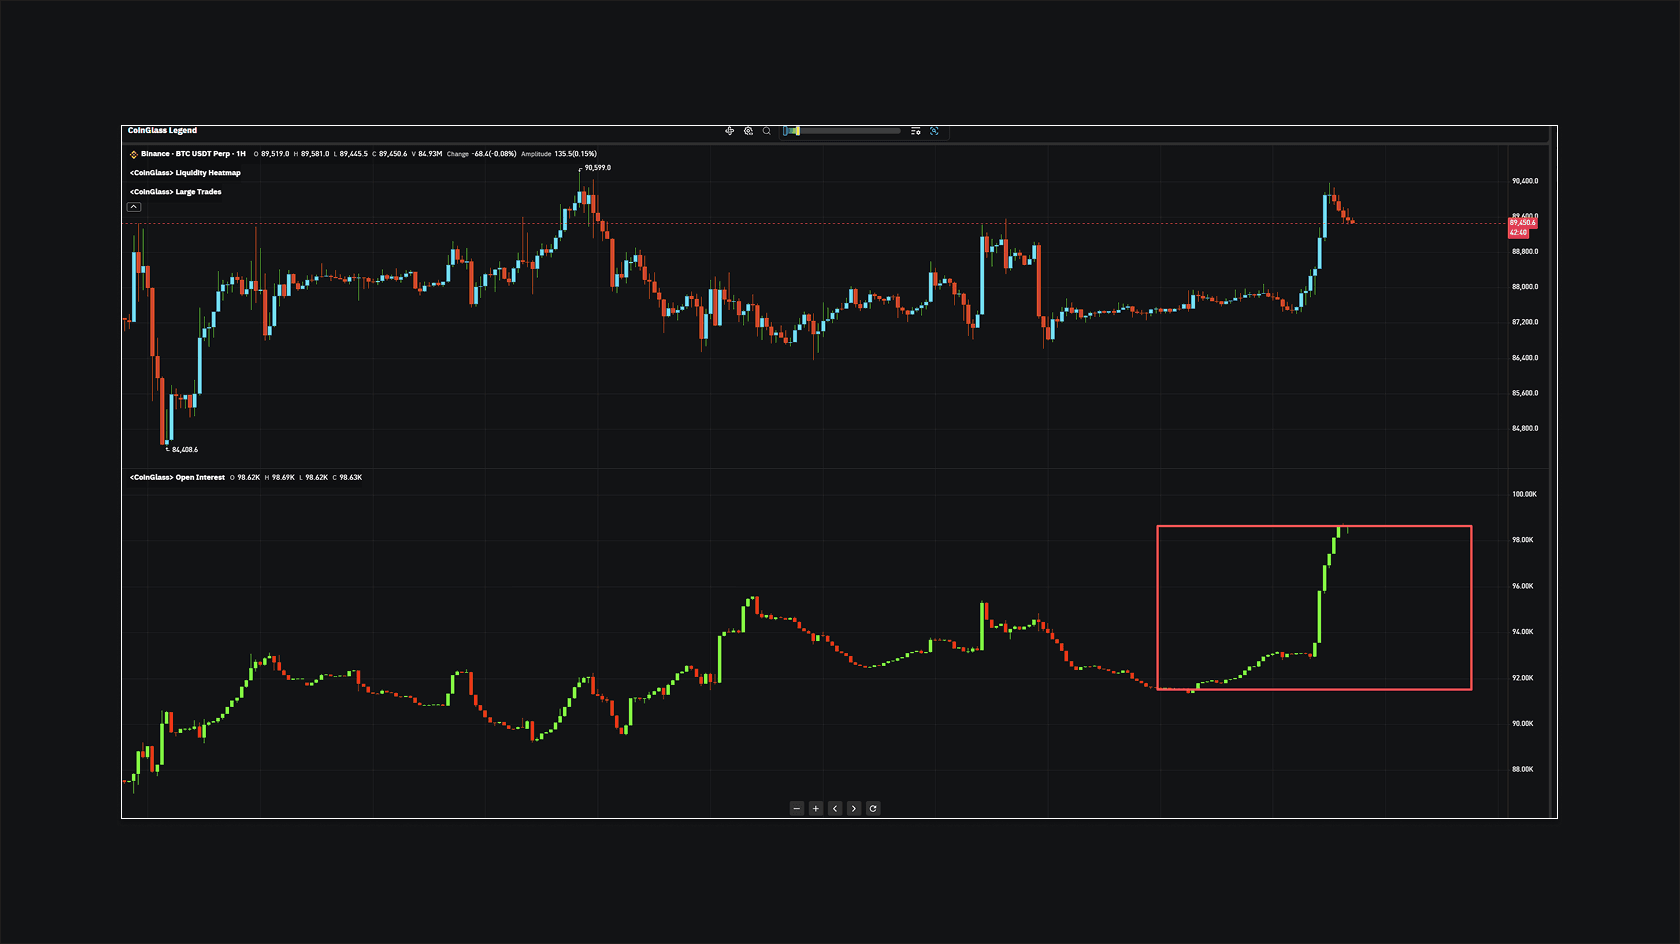1680x944 pixels.
Task: Open the indicator list settings icon
Action: coord(915,131)
